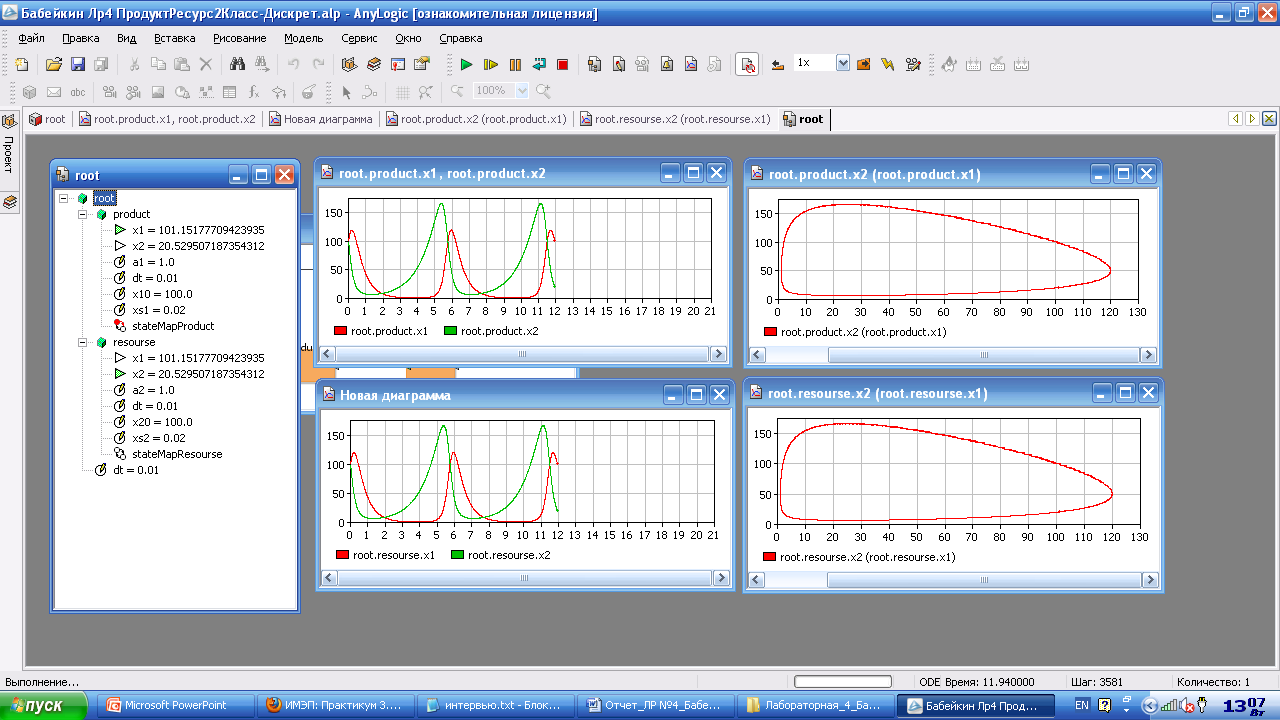Image resolution: width=1280 pixels, height=720 pixels.
Task: Click the yellow lightning bolt toolbar icon
Action: pyautogui.click(x=887, y=64)
